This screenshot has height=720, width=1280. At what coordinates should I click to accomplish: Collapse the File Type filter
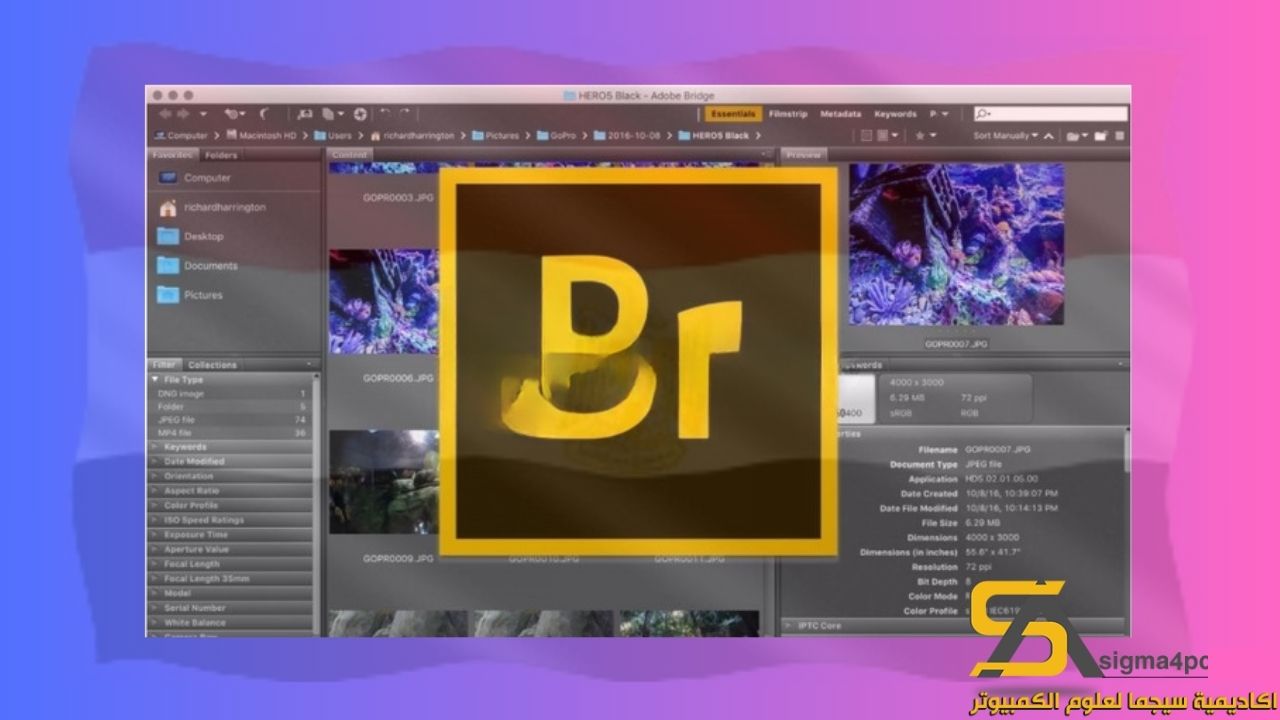[155, 380]
